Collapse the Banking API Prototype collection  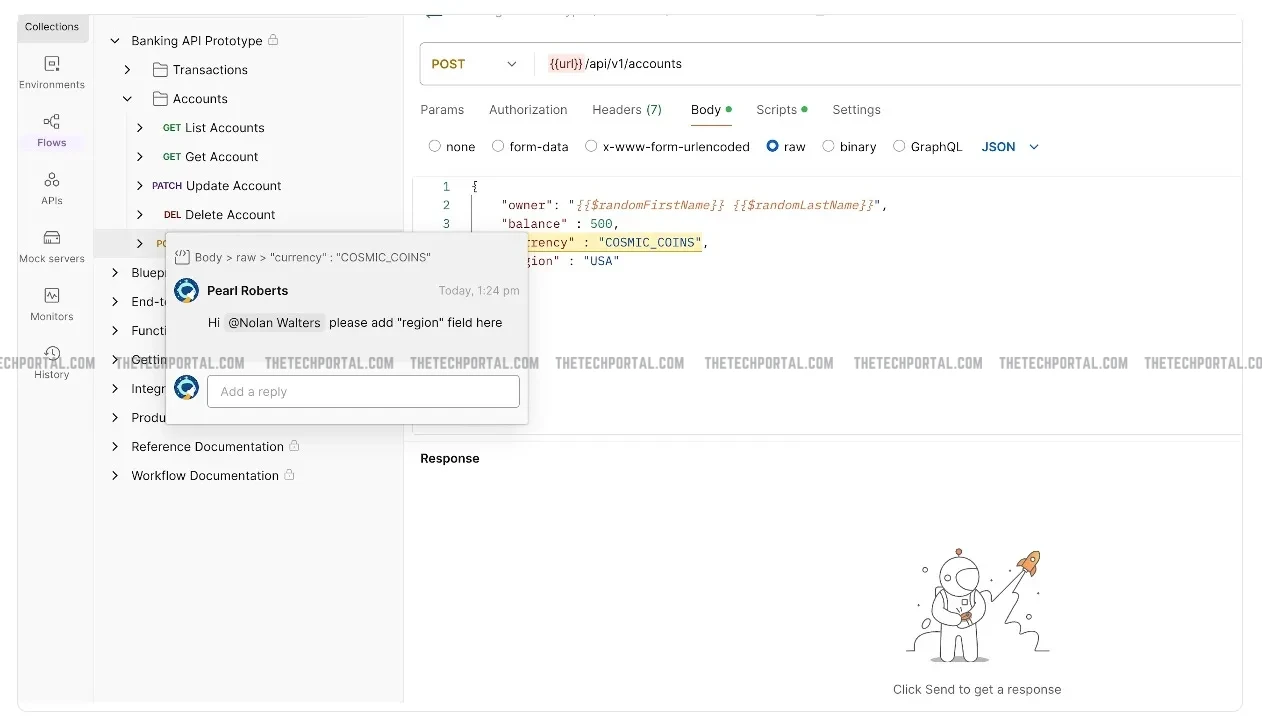[115, 41]
